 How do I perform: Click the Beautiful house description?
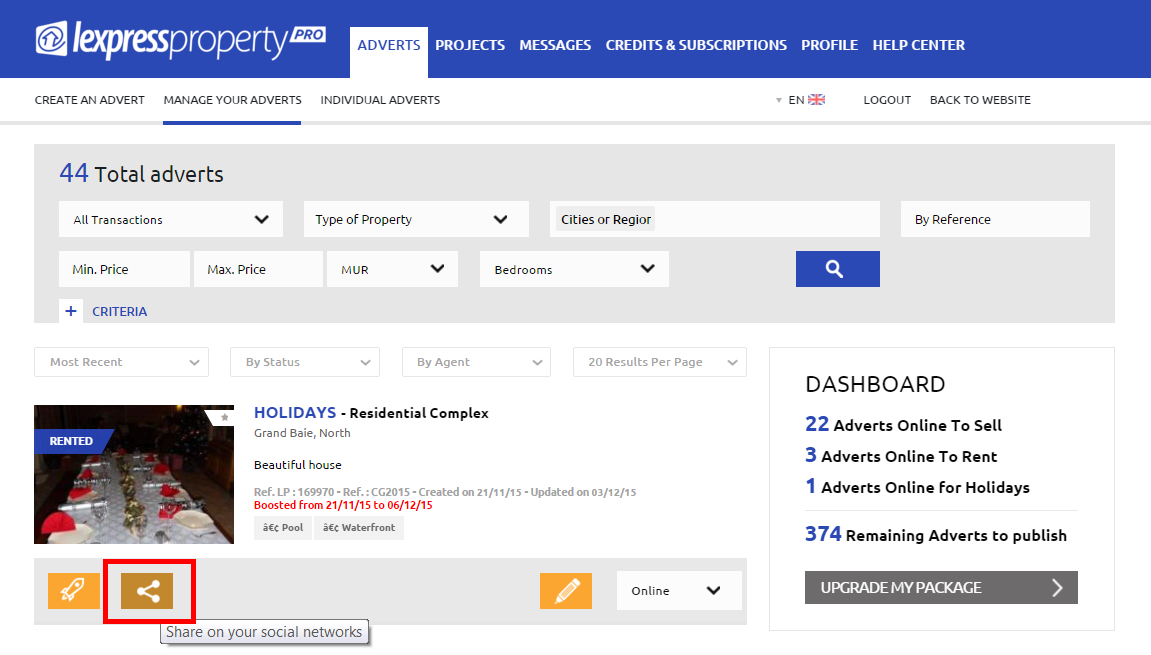point(298,465)
